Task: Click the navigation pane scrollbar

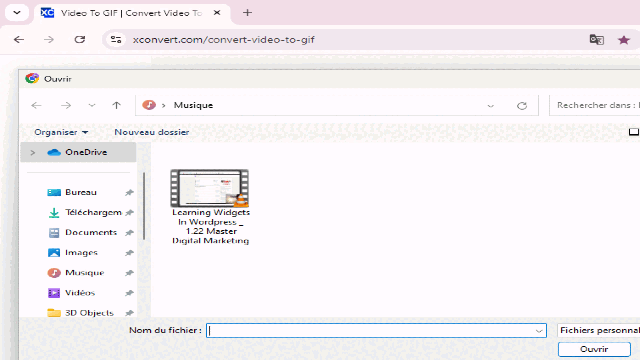Action: (144, 206)
